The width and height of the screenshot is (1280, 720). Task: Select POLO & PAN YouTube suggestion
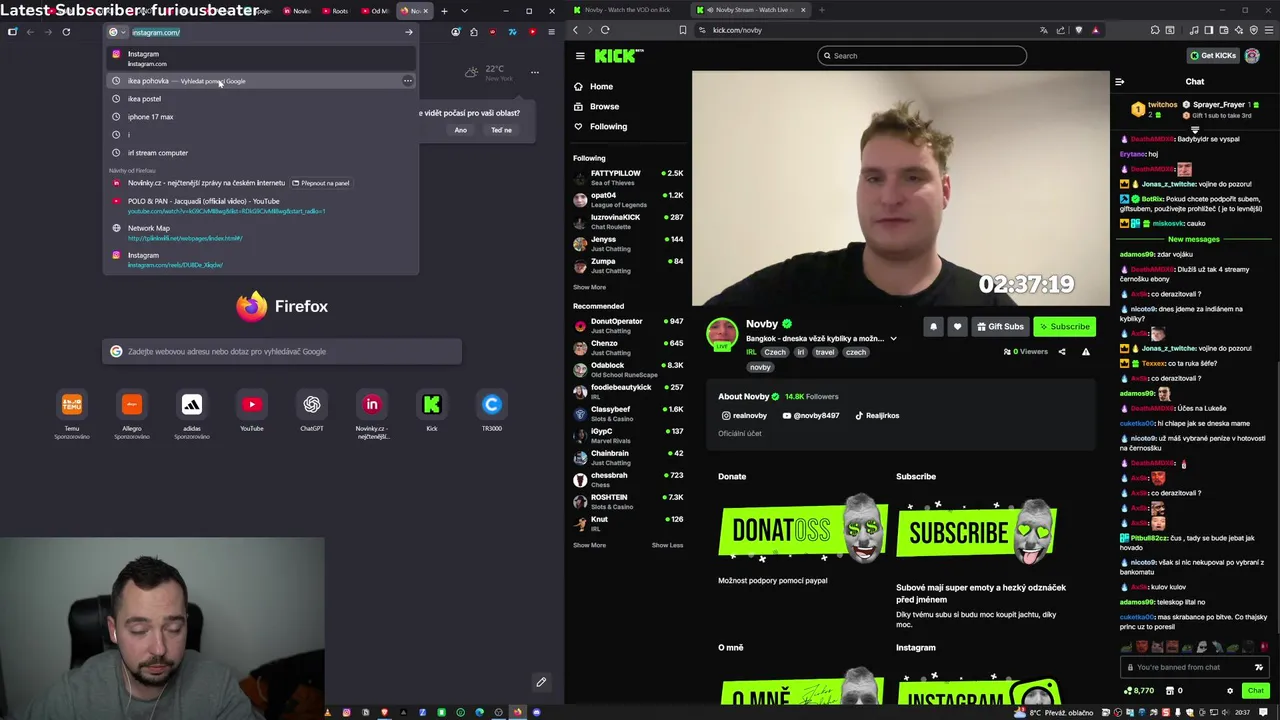pos(260,206)
